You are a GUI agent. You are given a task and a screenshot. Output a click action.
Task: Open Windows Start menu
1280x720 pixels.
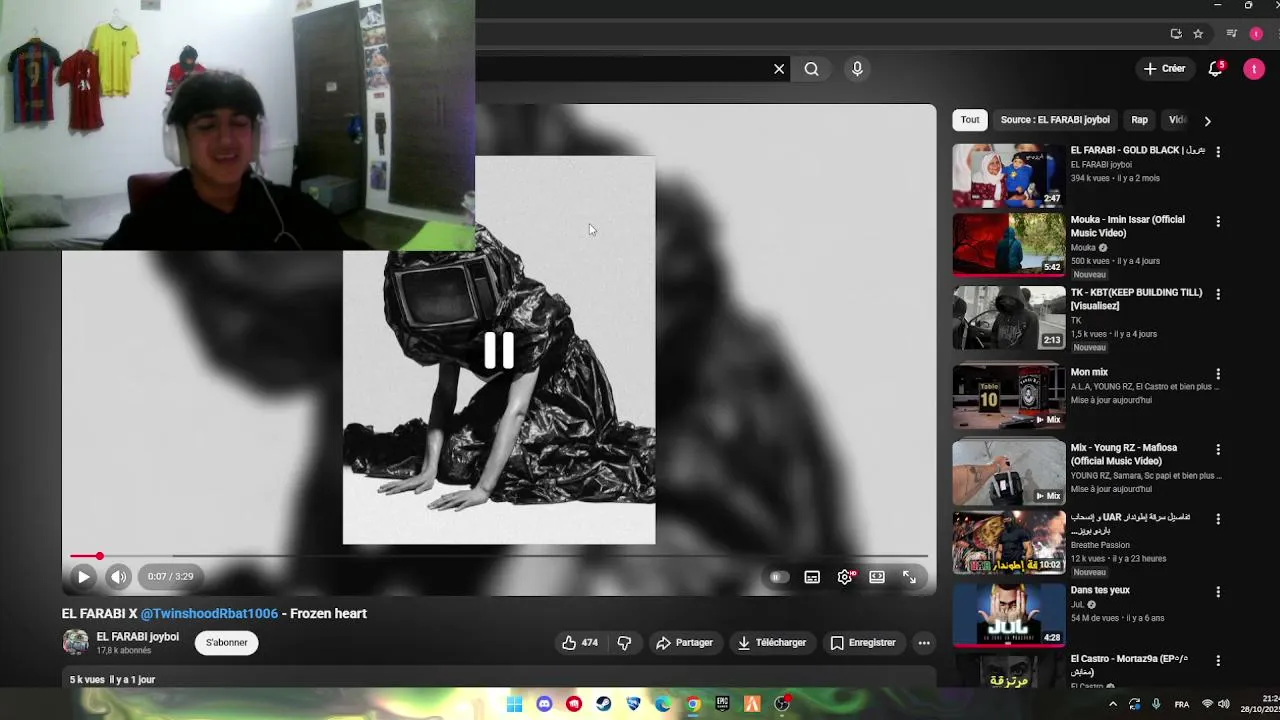coord(514,704)
